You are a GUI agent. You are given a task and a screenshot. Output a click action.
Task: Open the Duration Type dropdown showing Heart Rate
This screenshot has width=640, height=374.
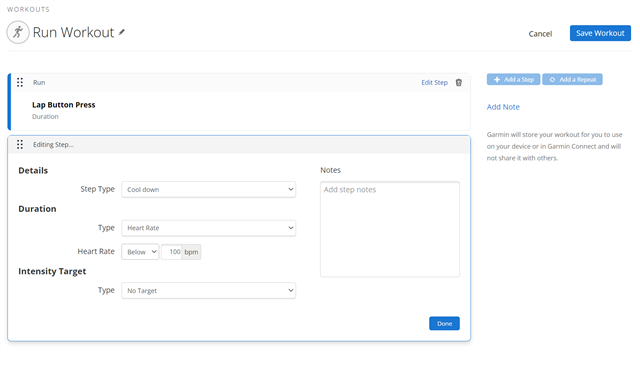pyautogui.click(x=209, y=228)
